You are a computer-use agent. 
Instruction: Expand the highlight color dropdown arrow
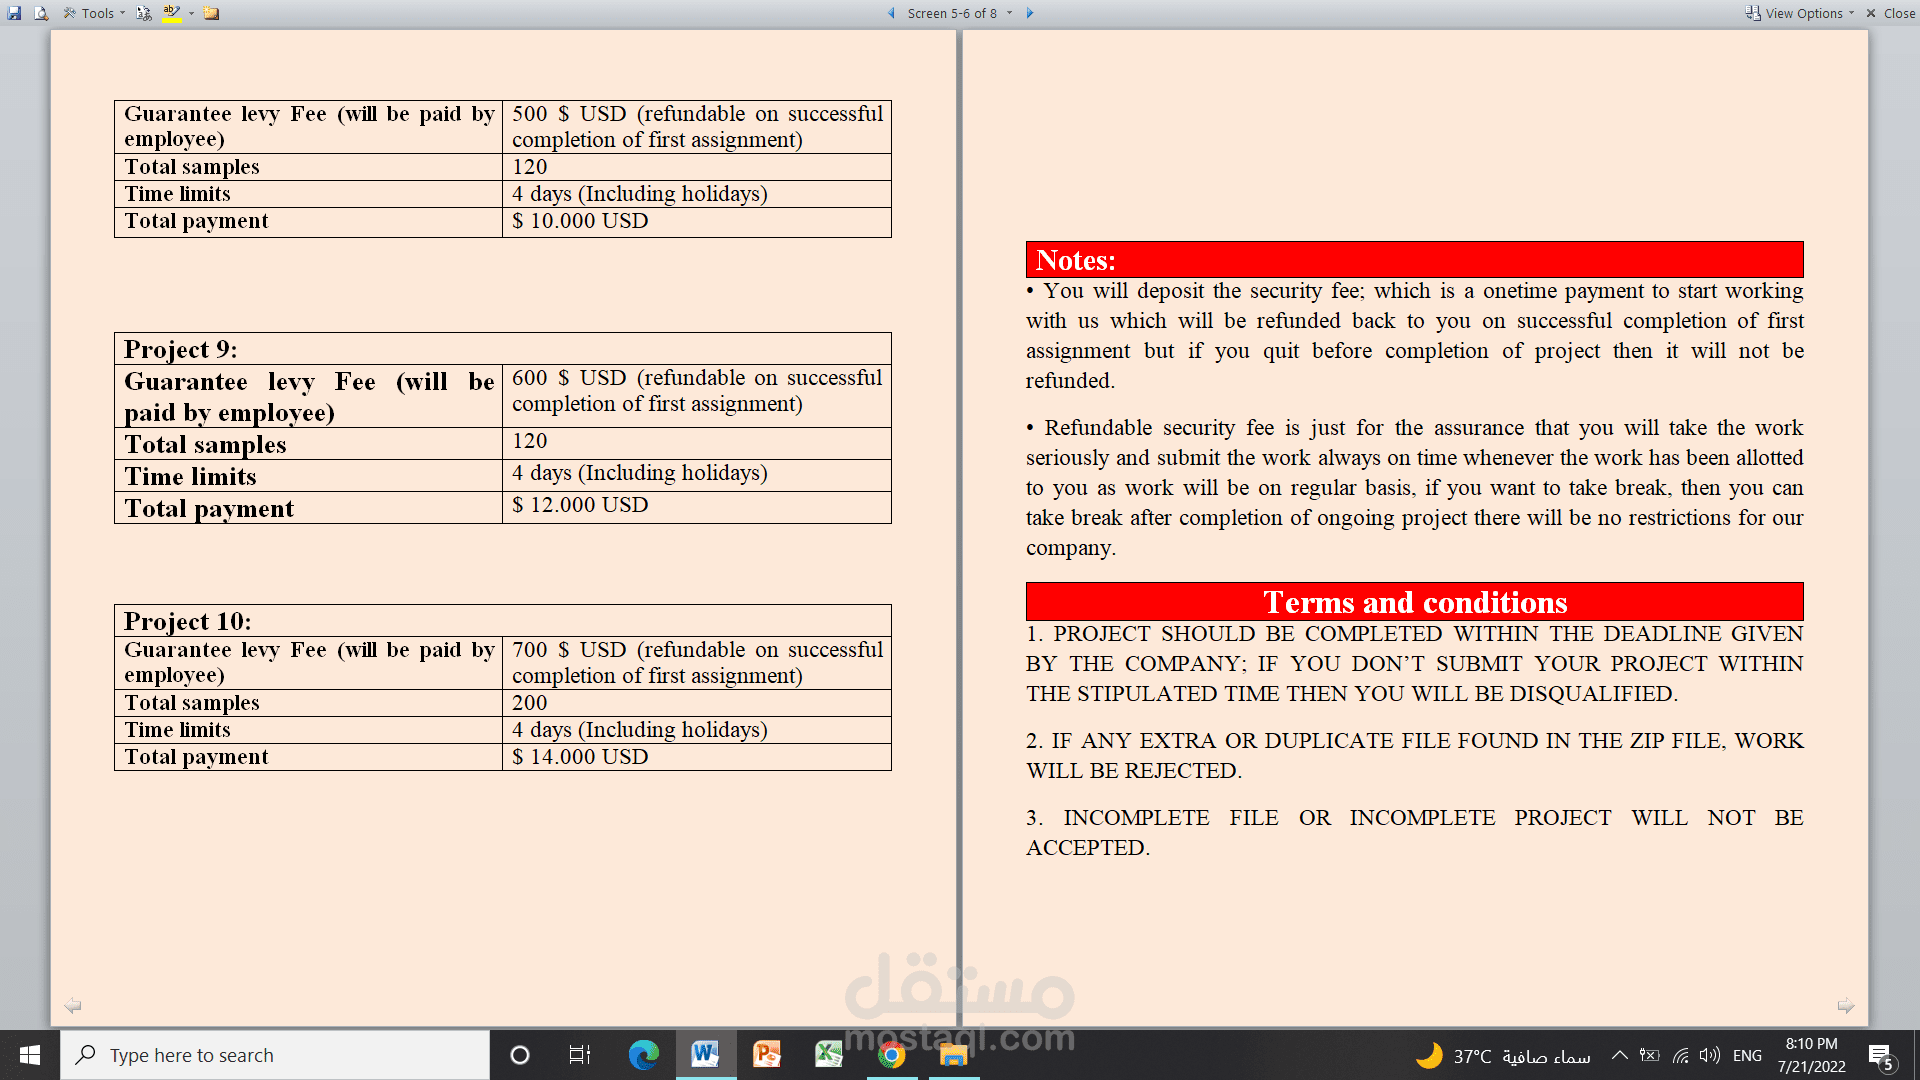click(191, 13)
